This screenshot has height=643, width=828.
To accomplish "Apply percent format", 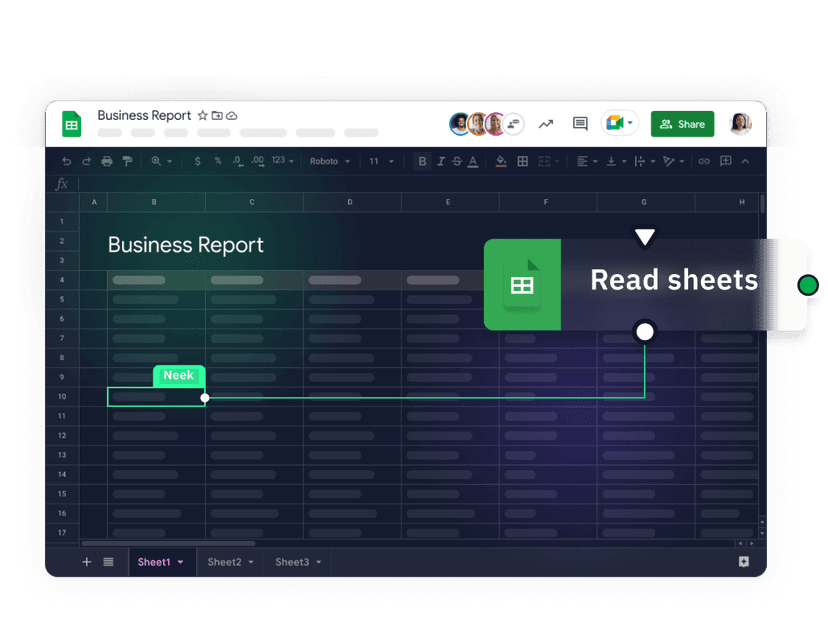I will tap(219, 161).
